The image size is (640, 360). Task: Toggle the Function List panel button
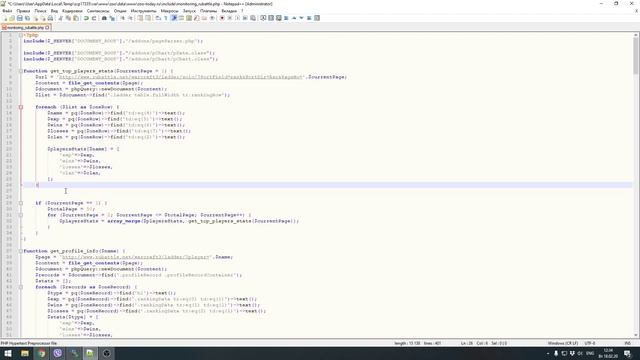[196, 18]
